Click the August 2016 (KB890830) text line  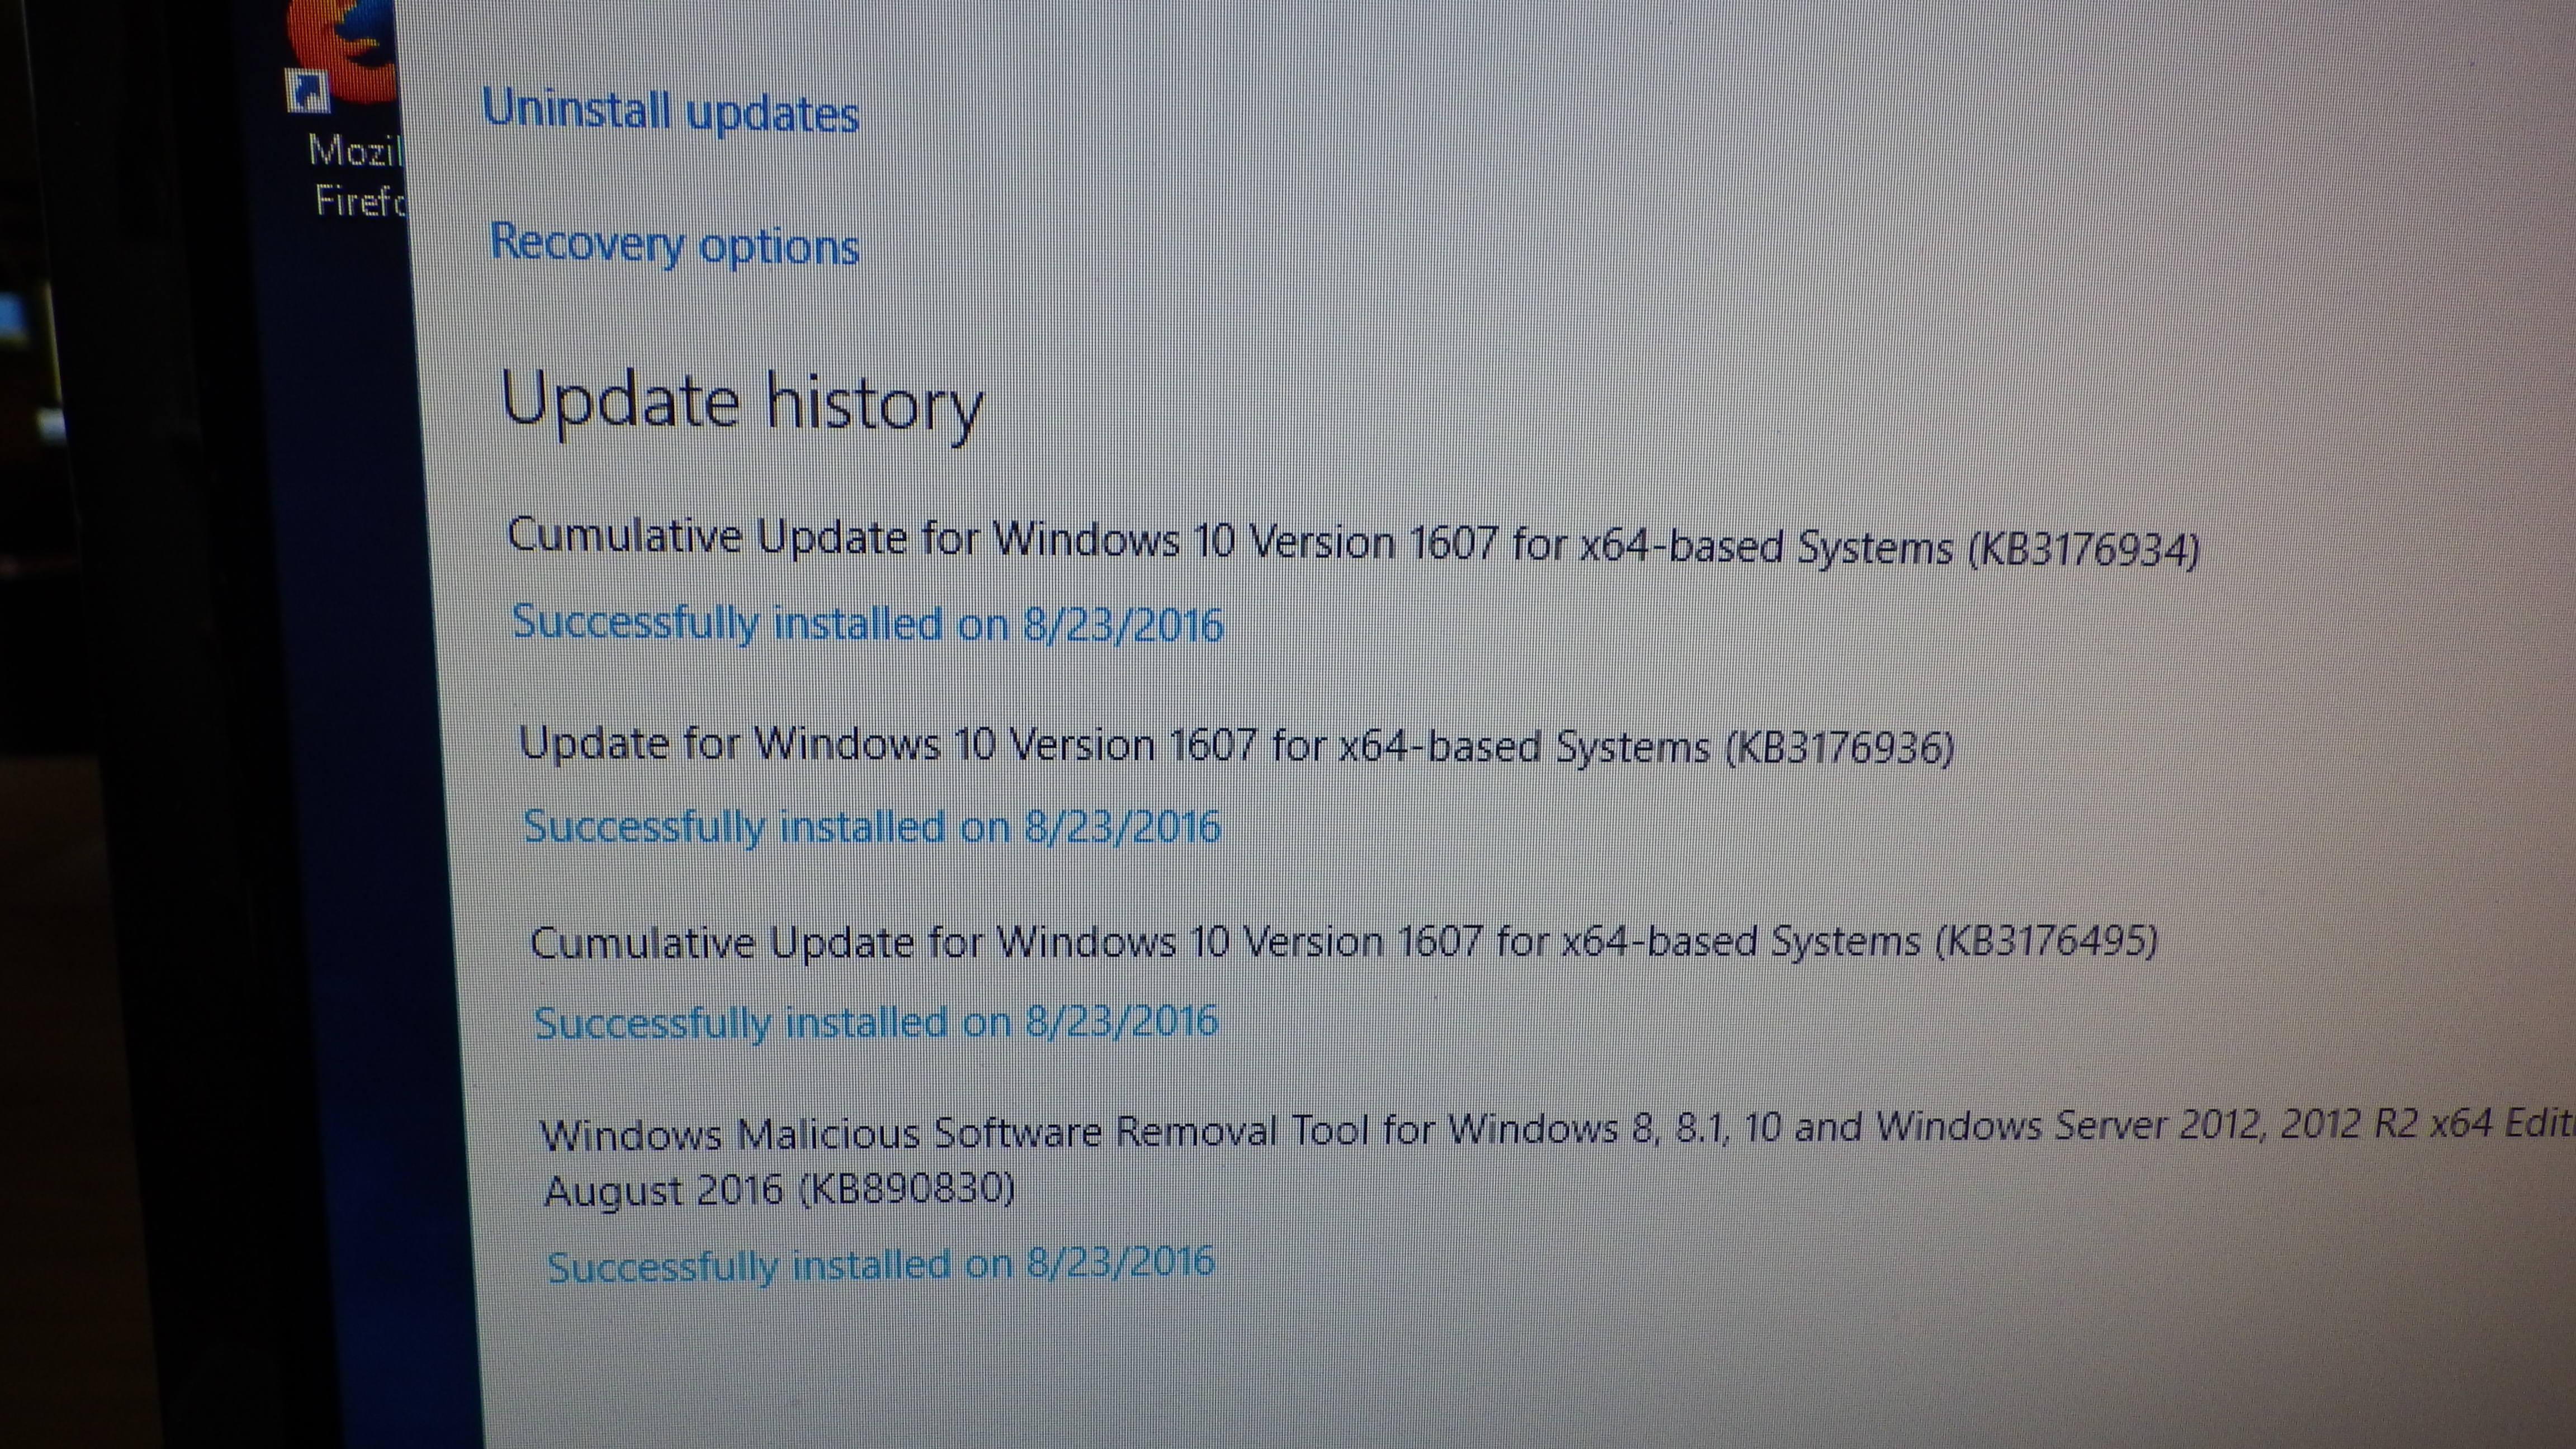[780, 1190]
